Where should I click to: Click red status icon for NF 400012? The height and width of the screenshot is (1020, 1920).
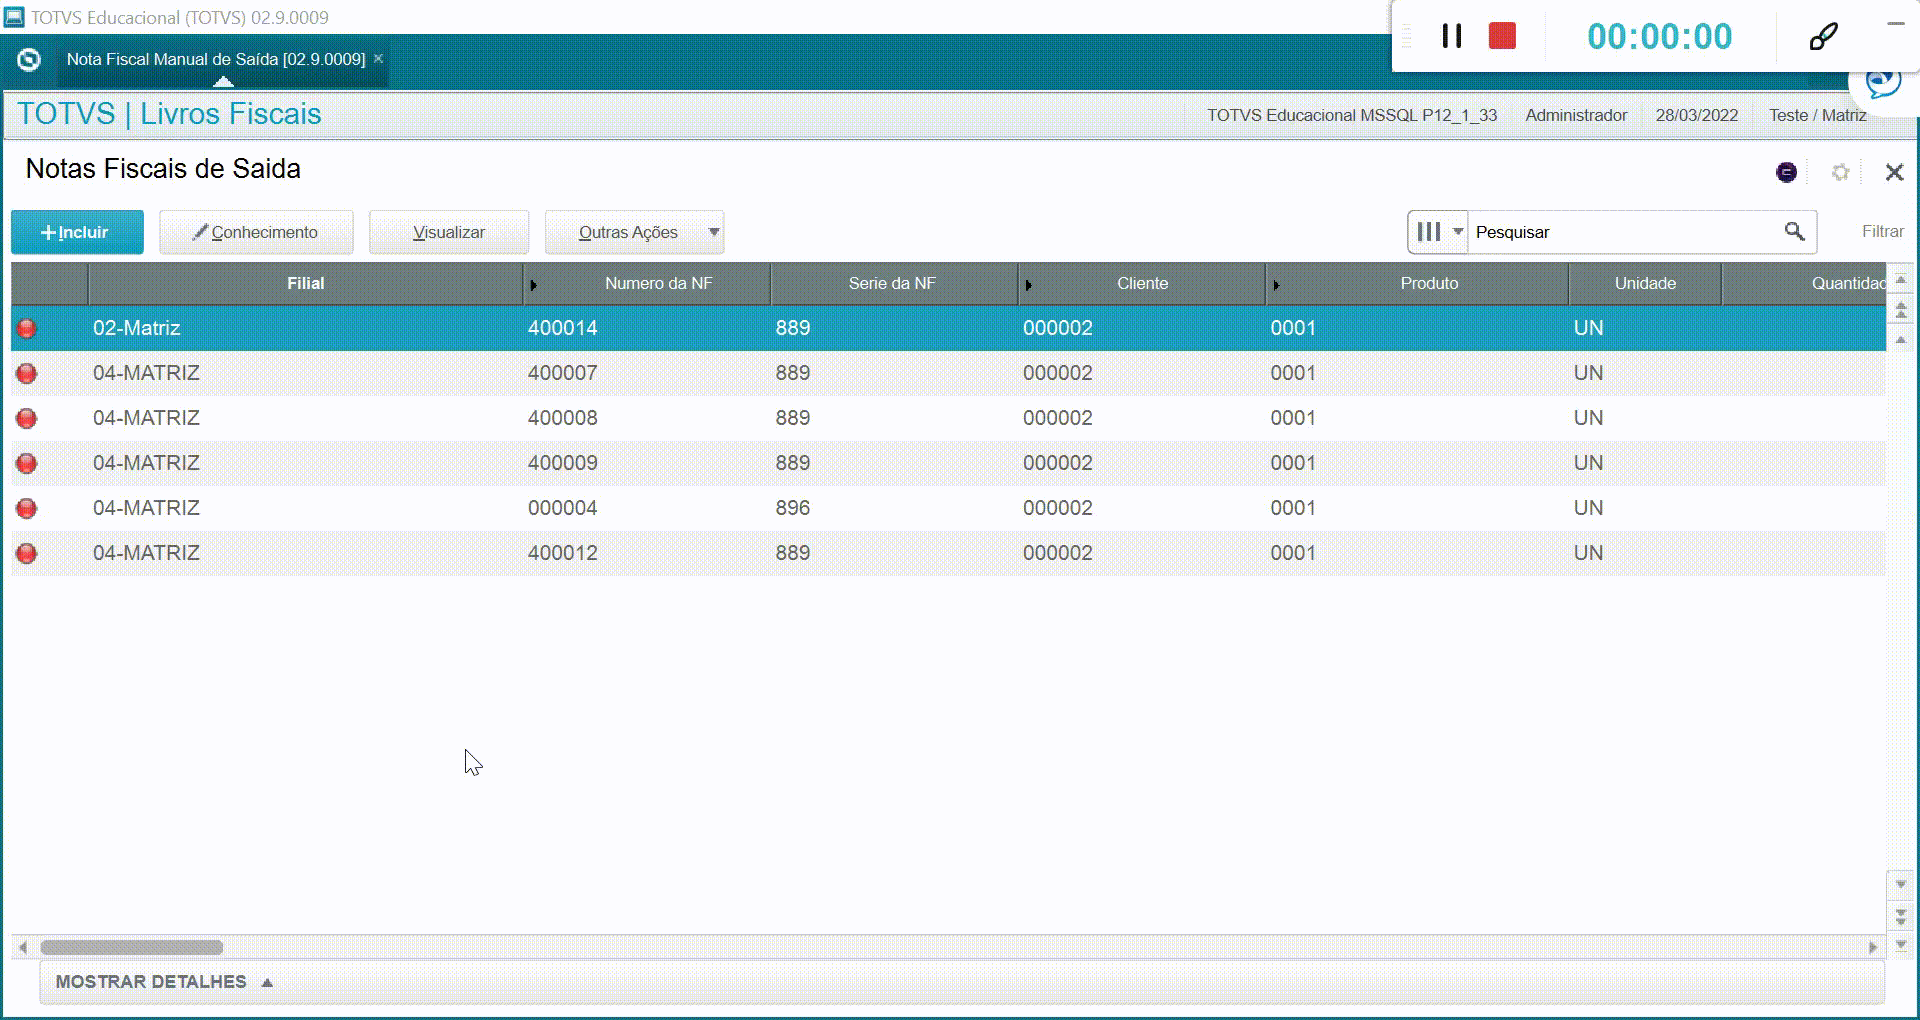pyautogui.click(x=27, y=553)
